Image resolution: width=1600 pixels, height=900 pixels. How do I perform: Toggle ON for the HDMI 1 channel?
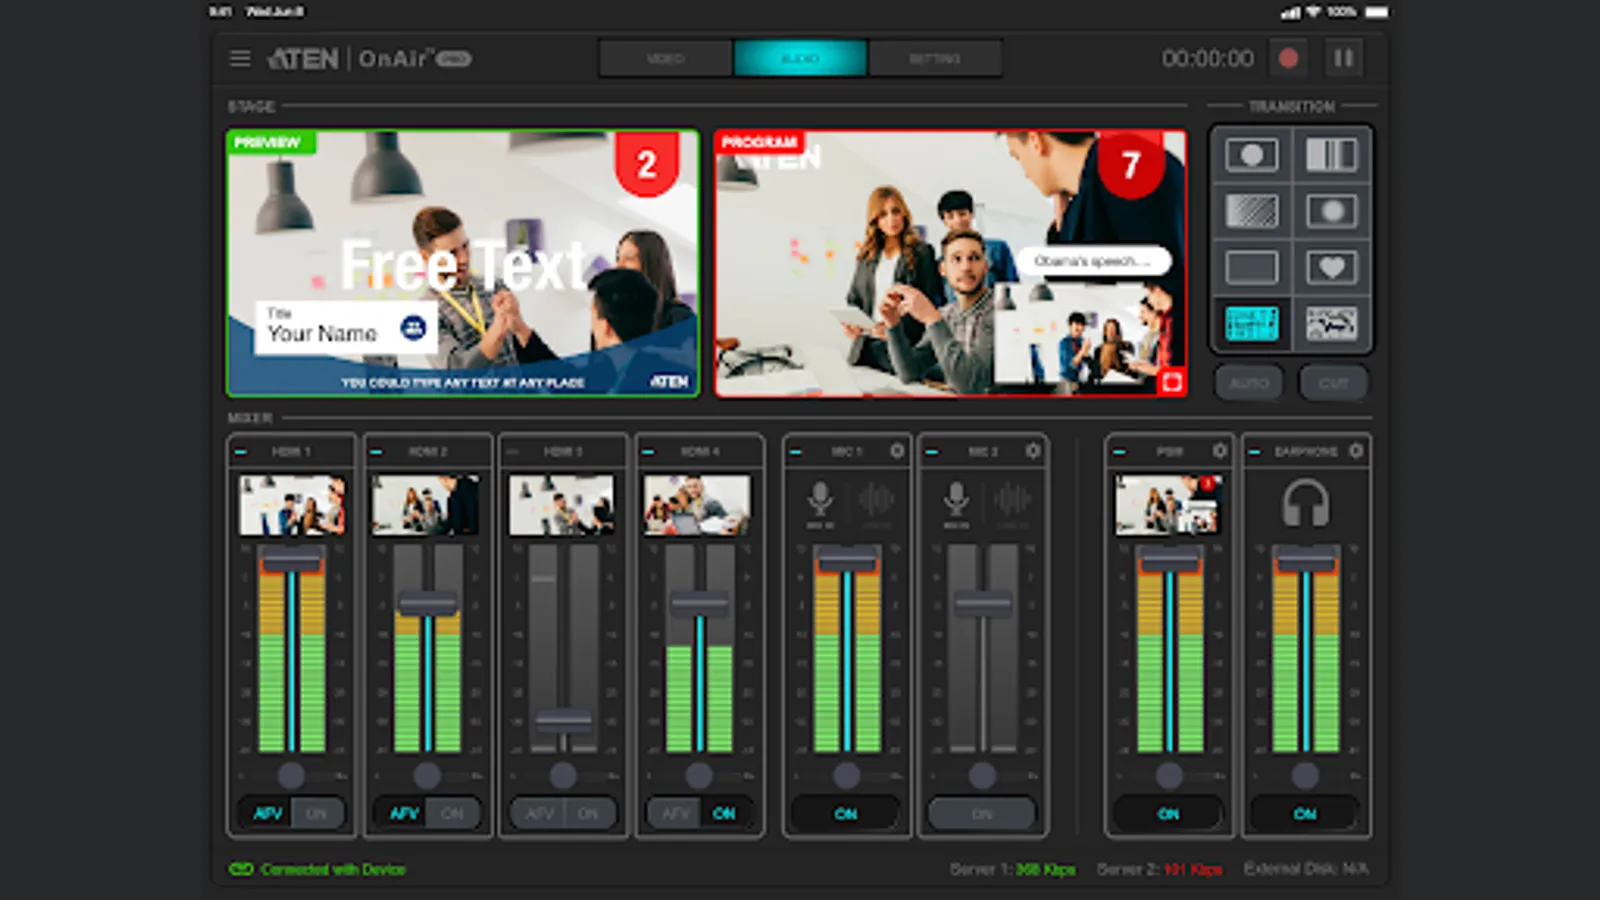tap(317, 814)
